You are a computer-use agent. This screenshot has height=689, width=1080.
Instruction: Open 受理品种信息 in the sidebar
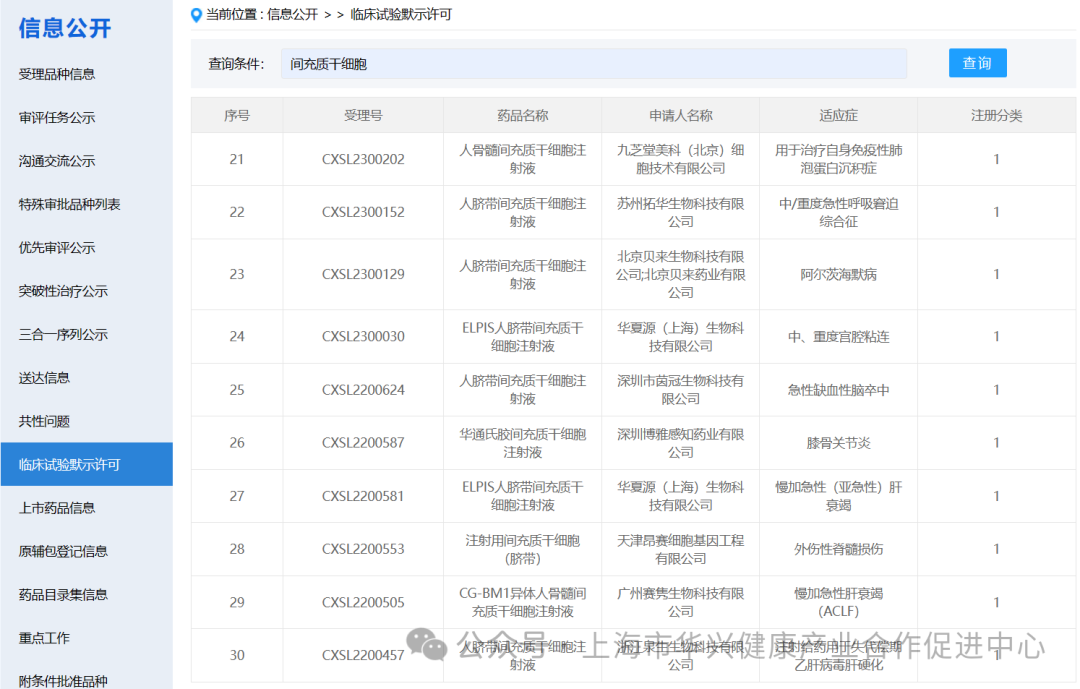[57, 74]
